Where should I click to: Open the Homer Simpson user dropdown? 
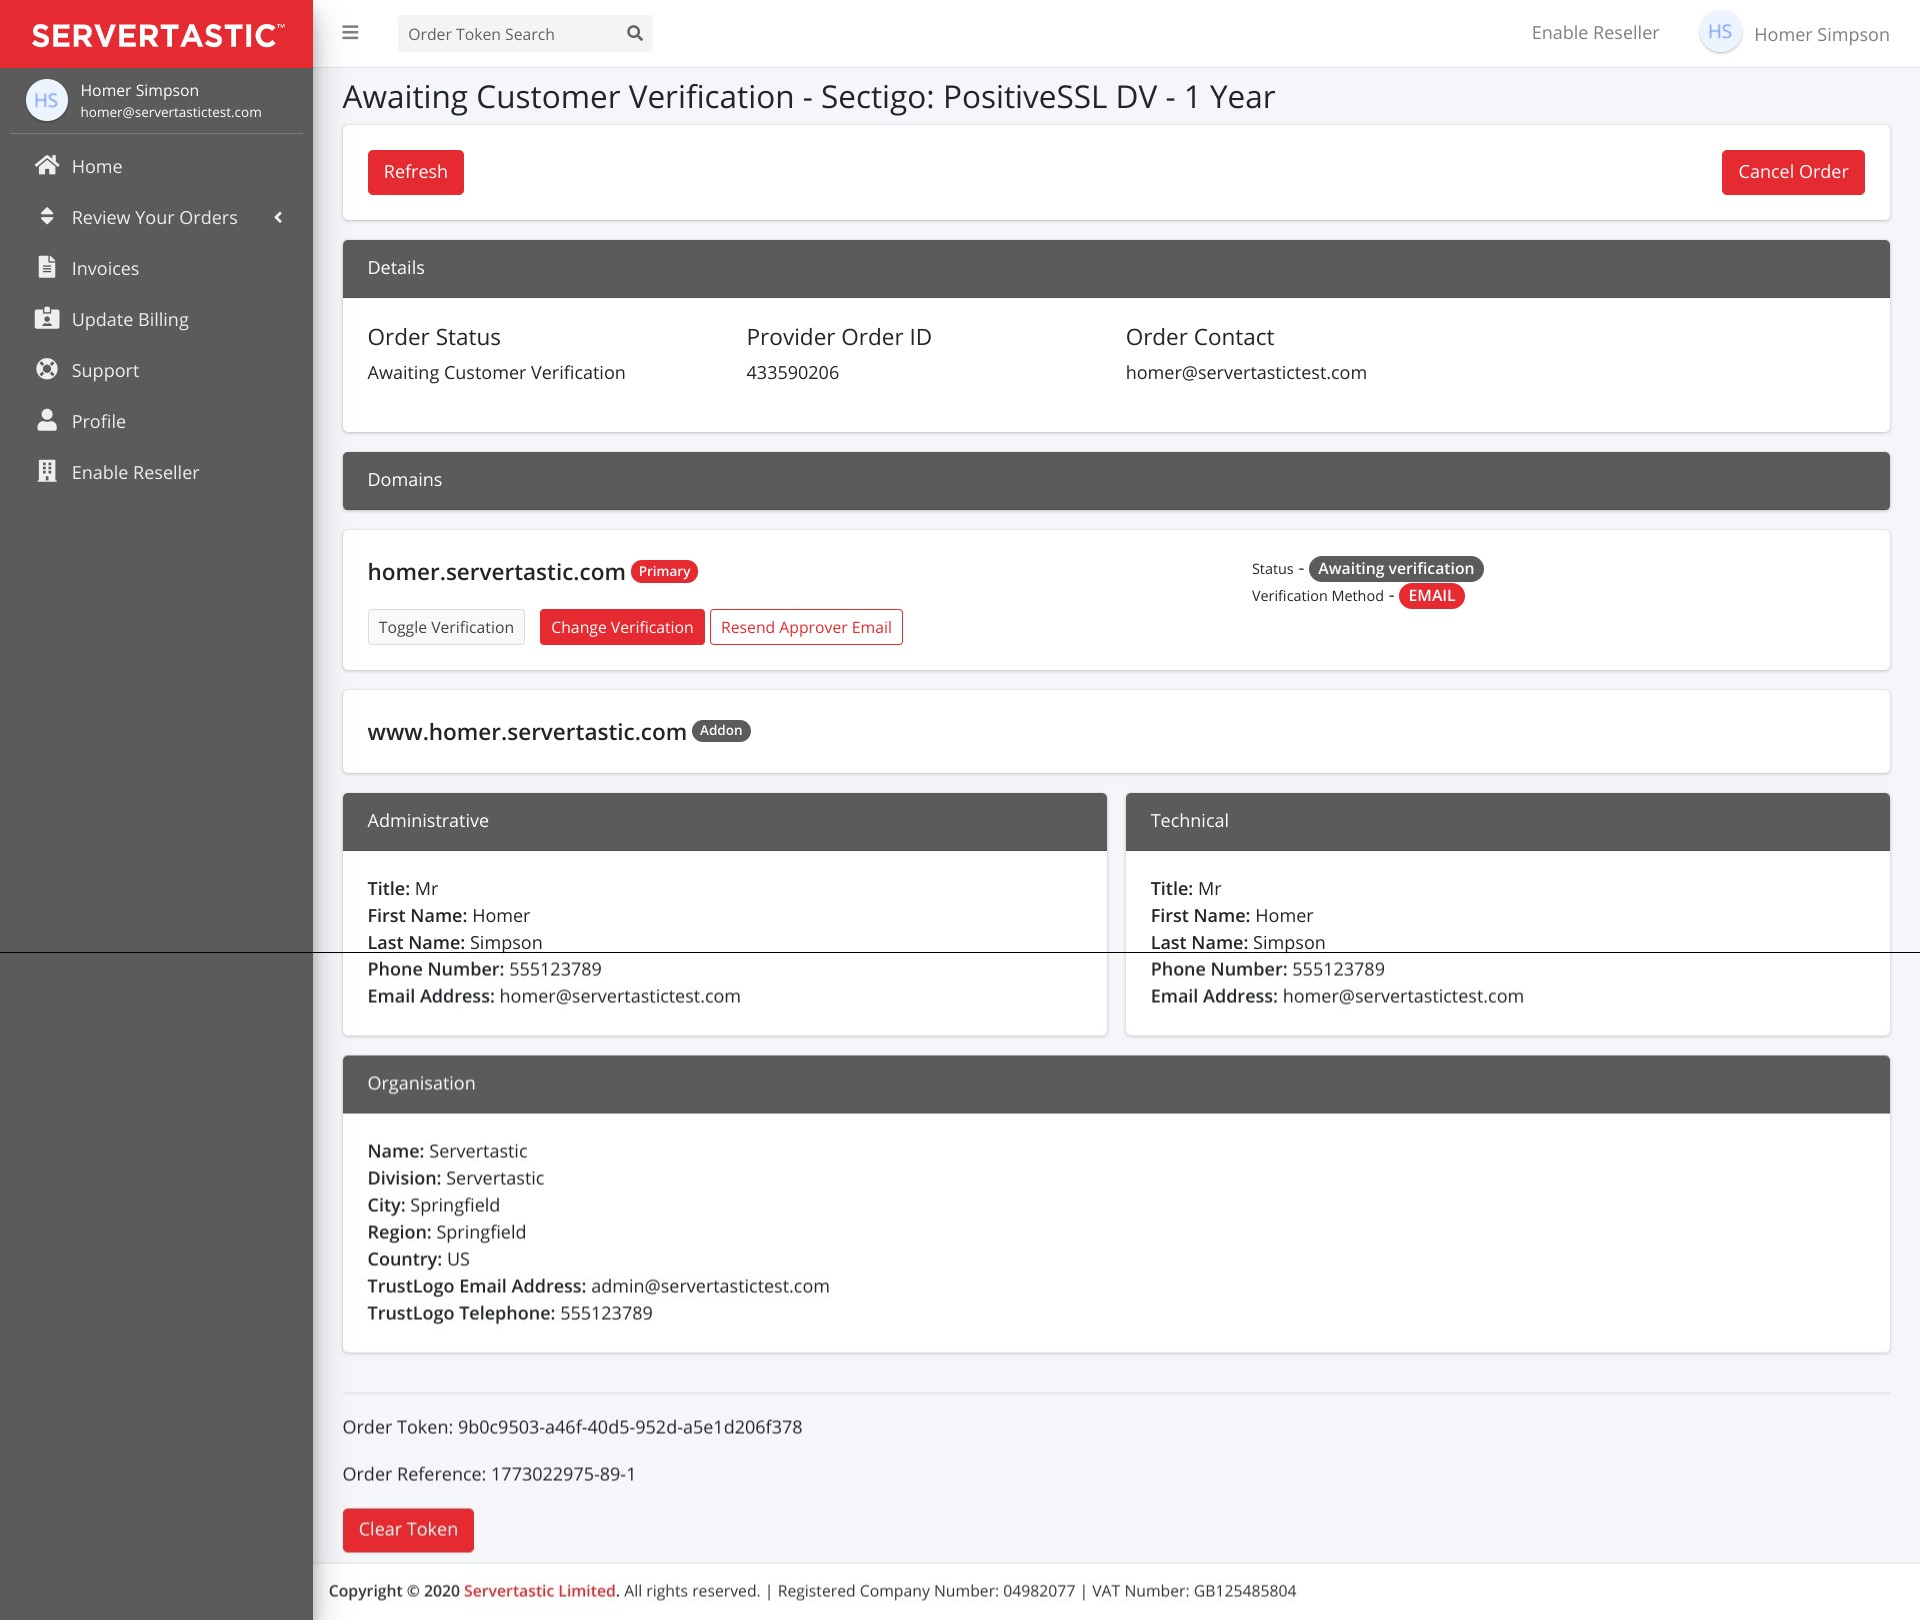click(1821, 35)
